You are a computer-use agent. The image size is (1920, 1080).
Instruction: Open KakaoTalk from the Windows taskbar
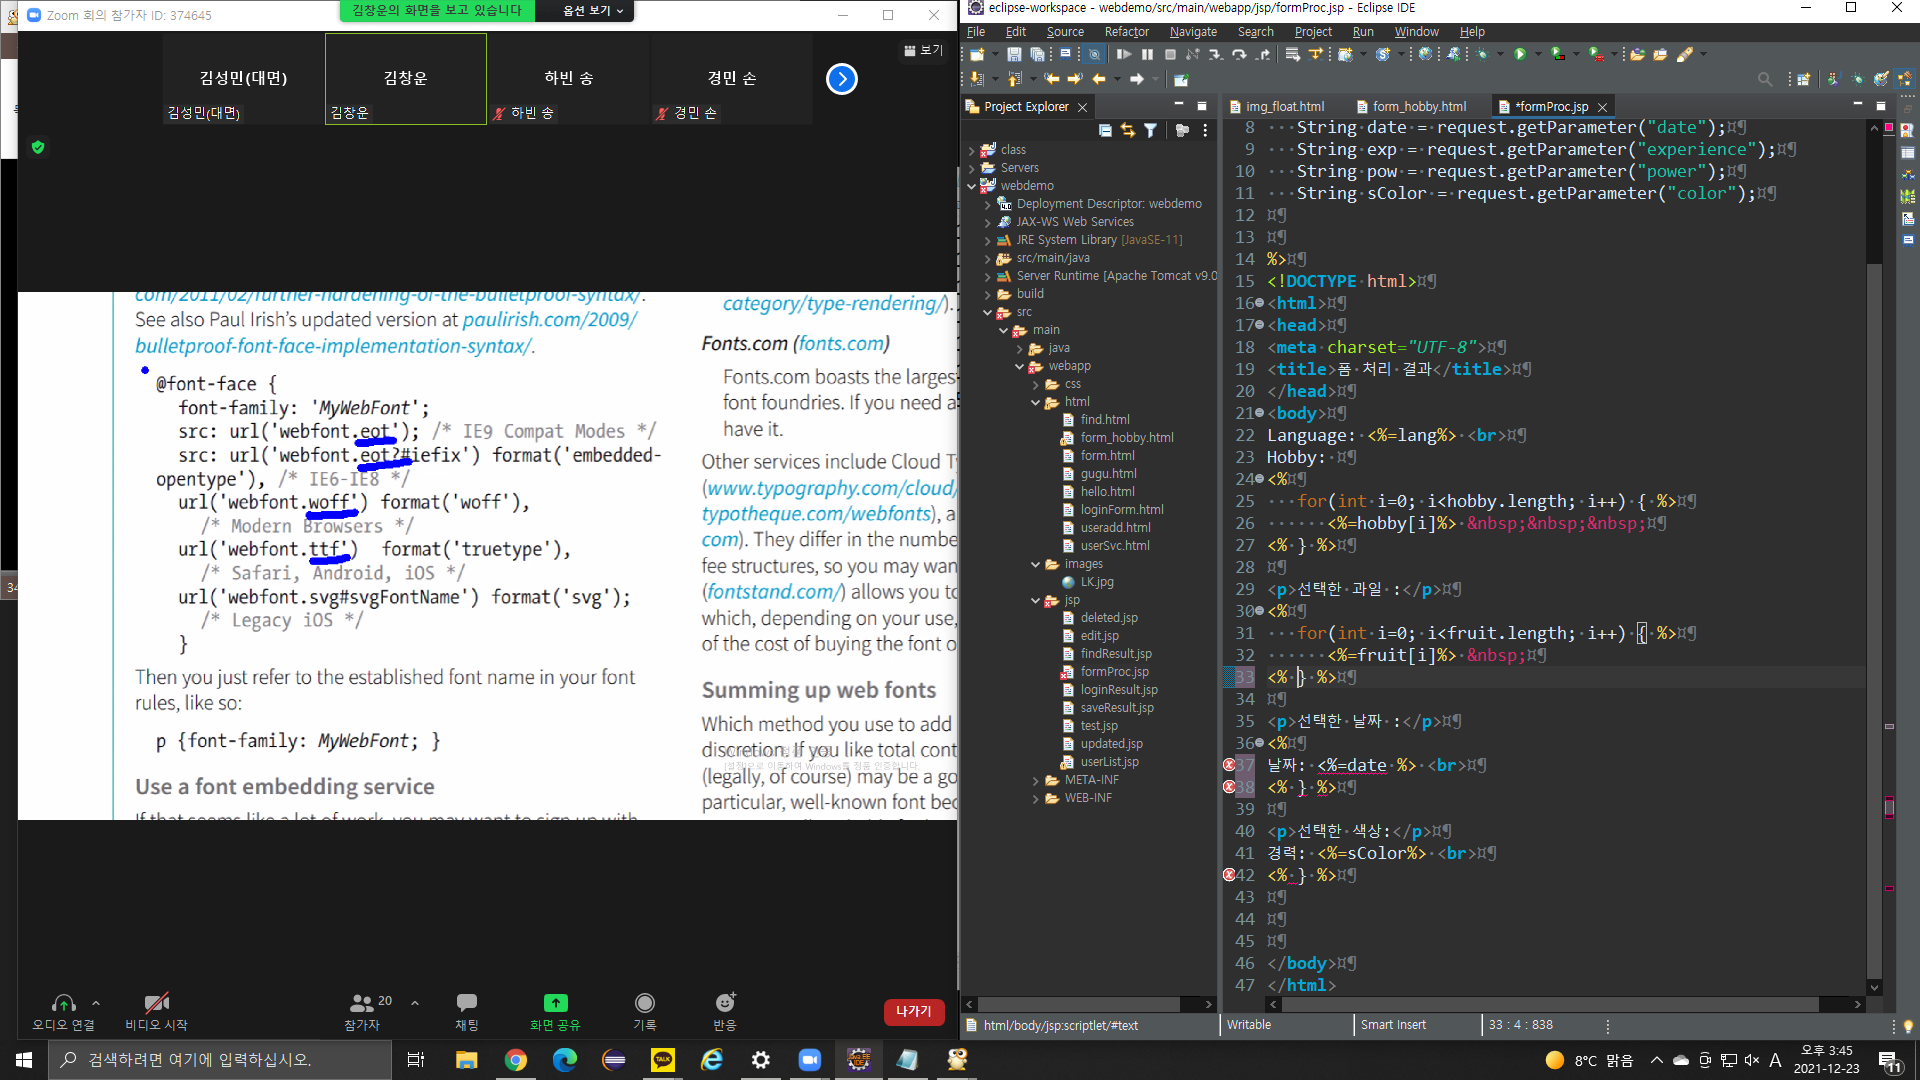[x=663, y=1059]
